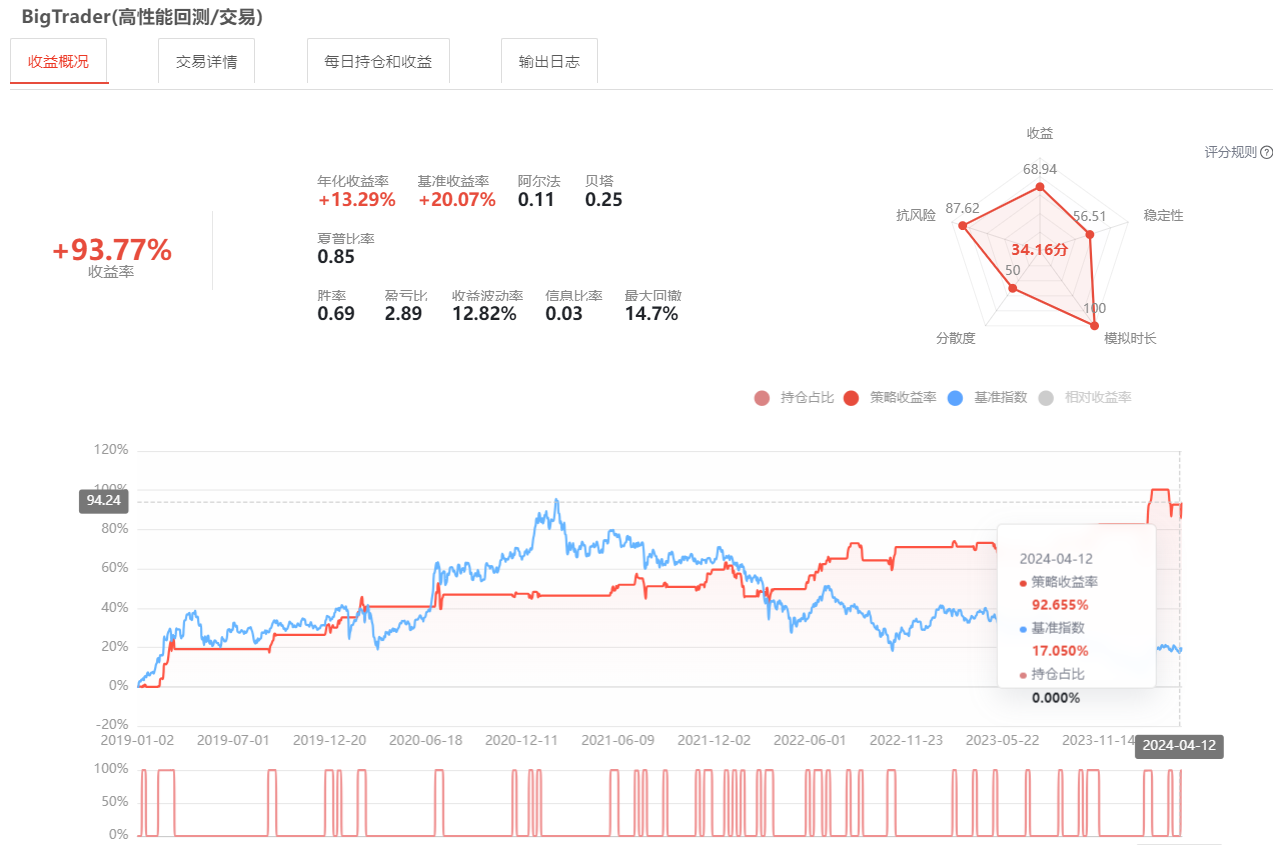The width and height of the screenshot is (1273, 845).
Task: Toggle the 持仓占比 legend series
Action: point(795,398)
